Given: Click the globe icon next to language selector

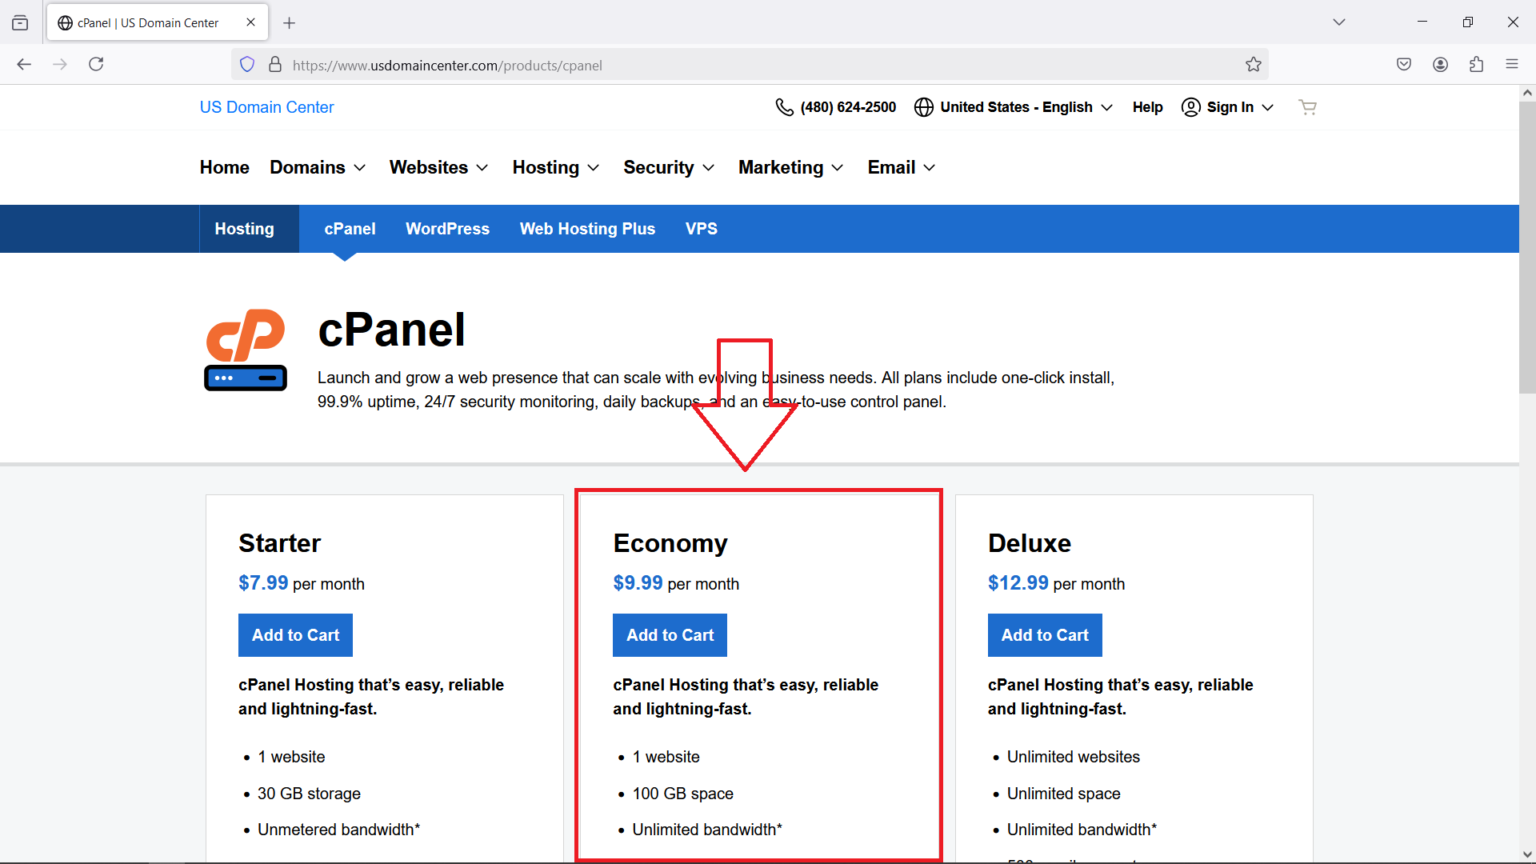Looking at the screenshot, I should tap(922, 107).
